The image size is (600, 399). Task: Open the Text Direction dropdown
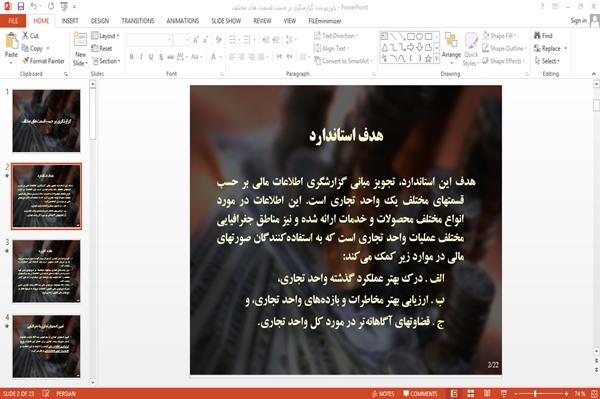[336, 36]
